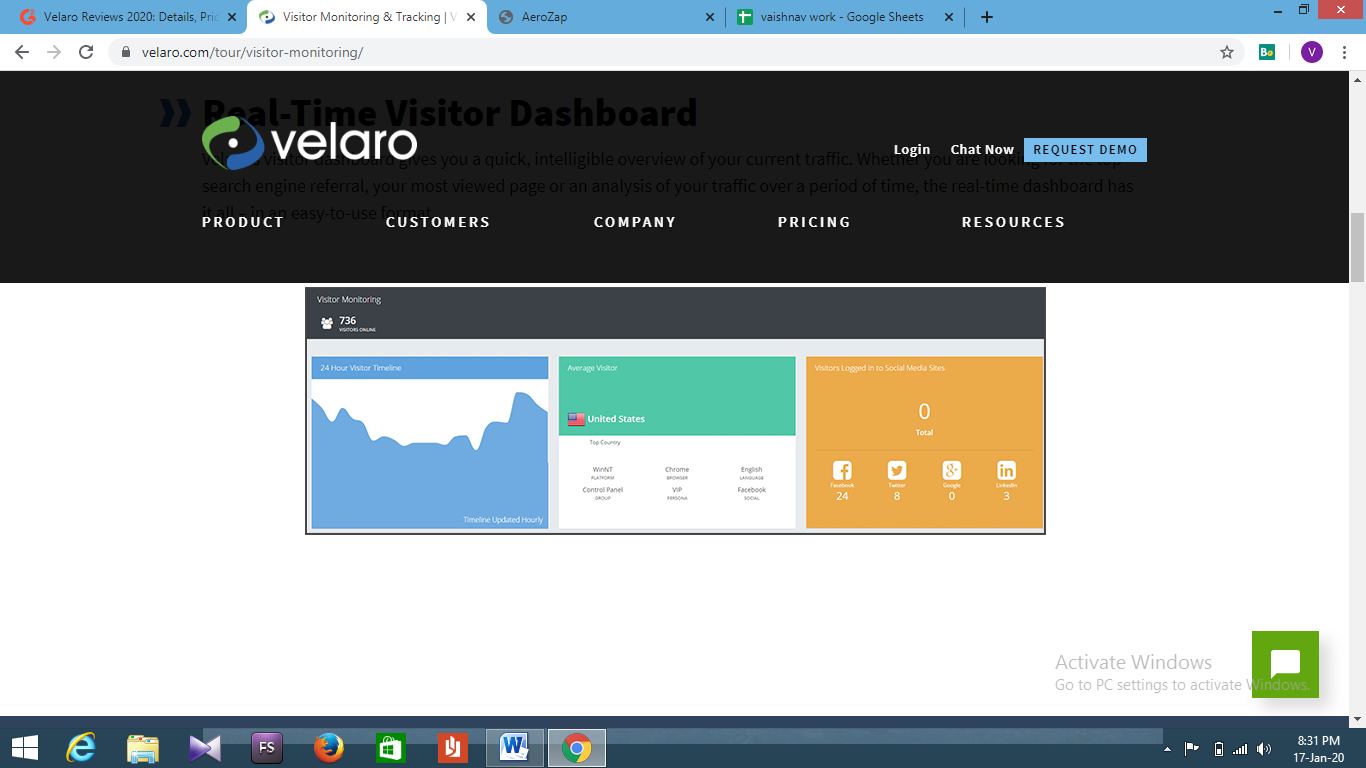This screenshot has width=1366, height=768.
Task: Click the vertical scrollbar thumb
Action: 1357,247
